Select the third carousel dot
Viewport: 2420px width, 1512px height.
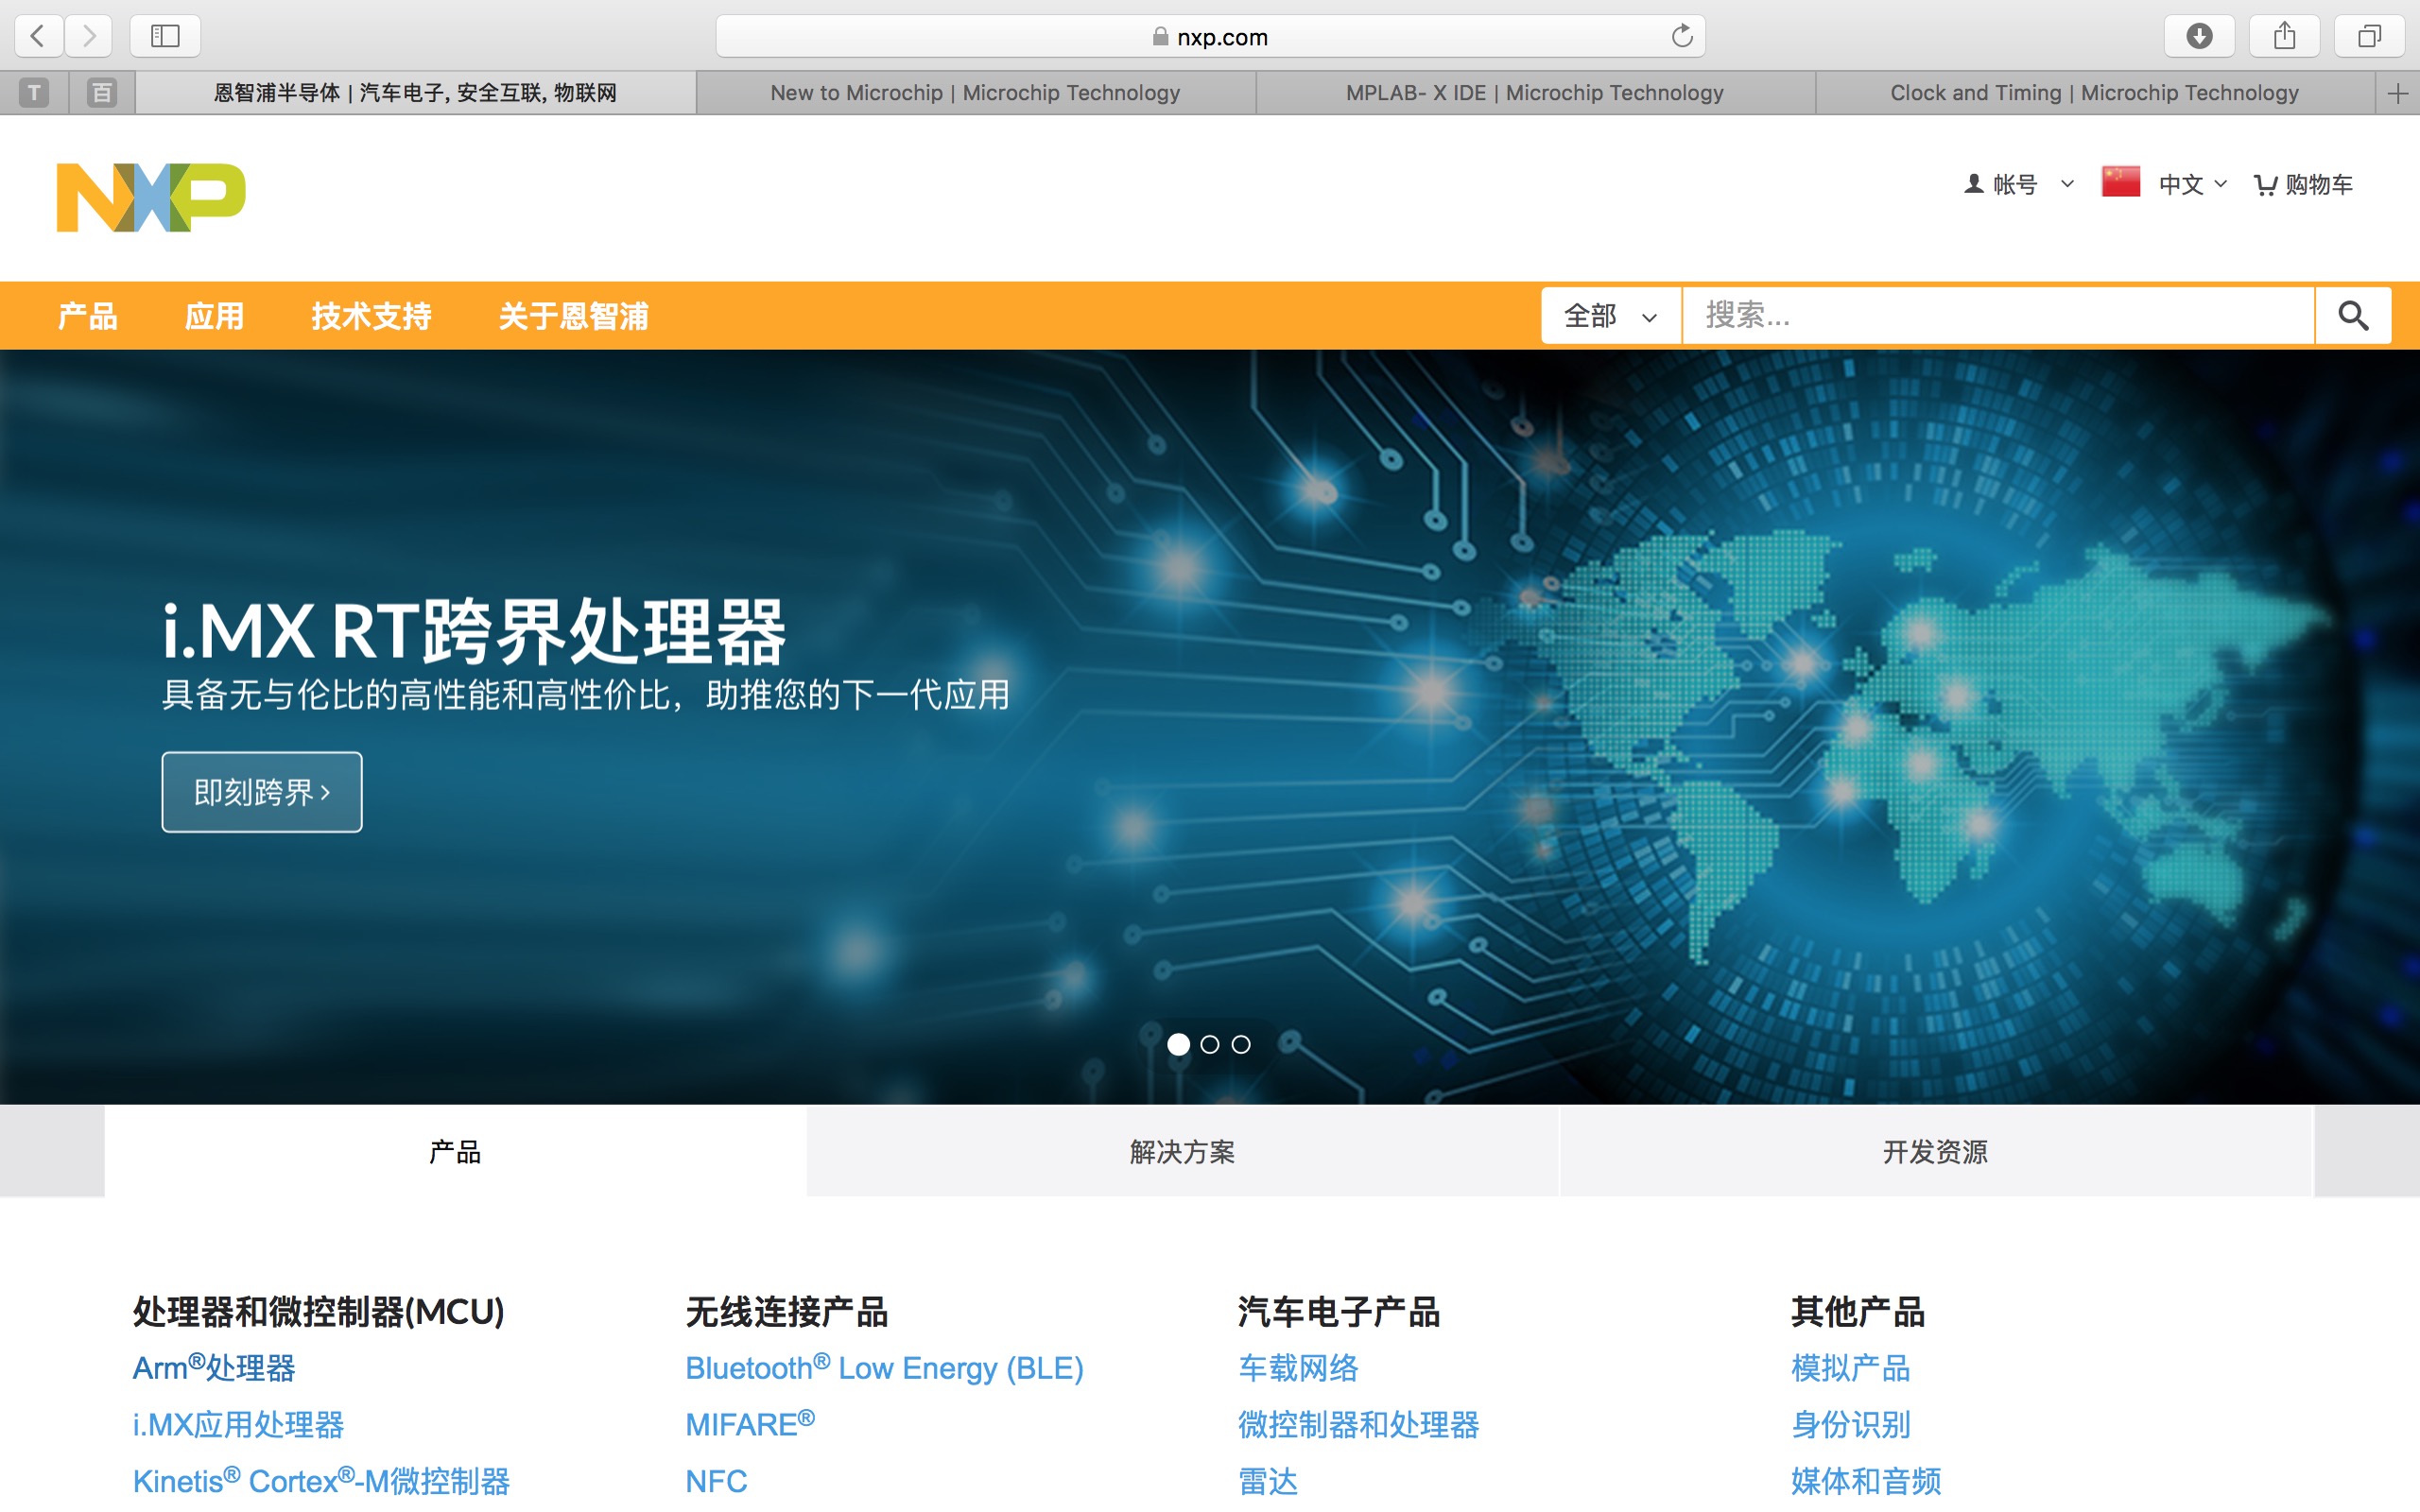click(1241, 1044)
